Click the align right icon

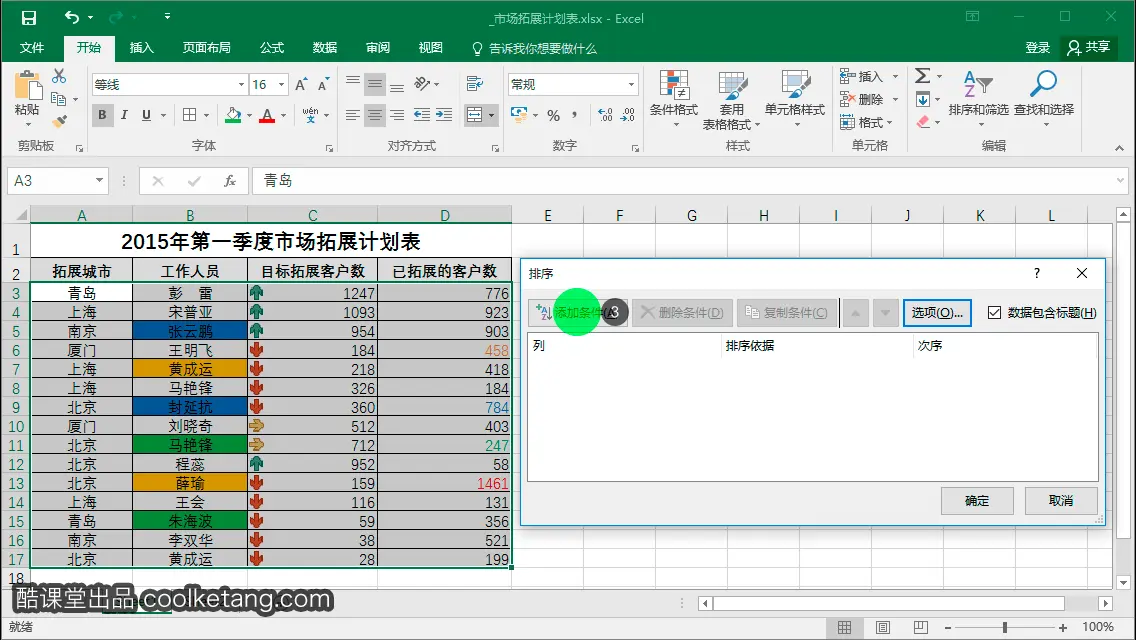click(x=397, y=115)
